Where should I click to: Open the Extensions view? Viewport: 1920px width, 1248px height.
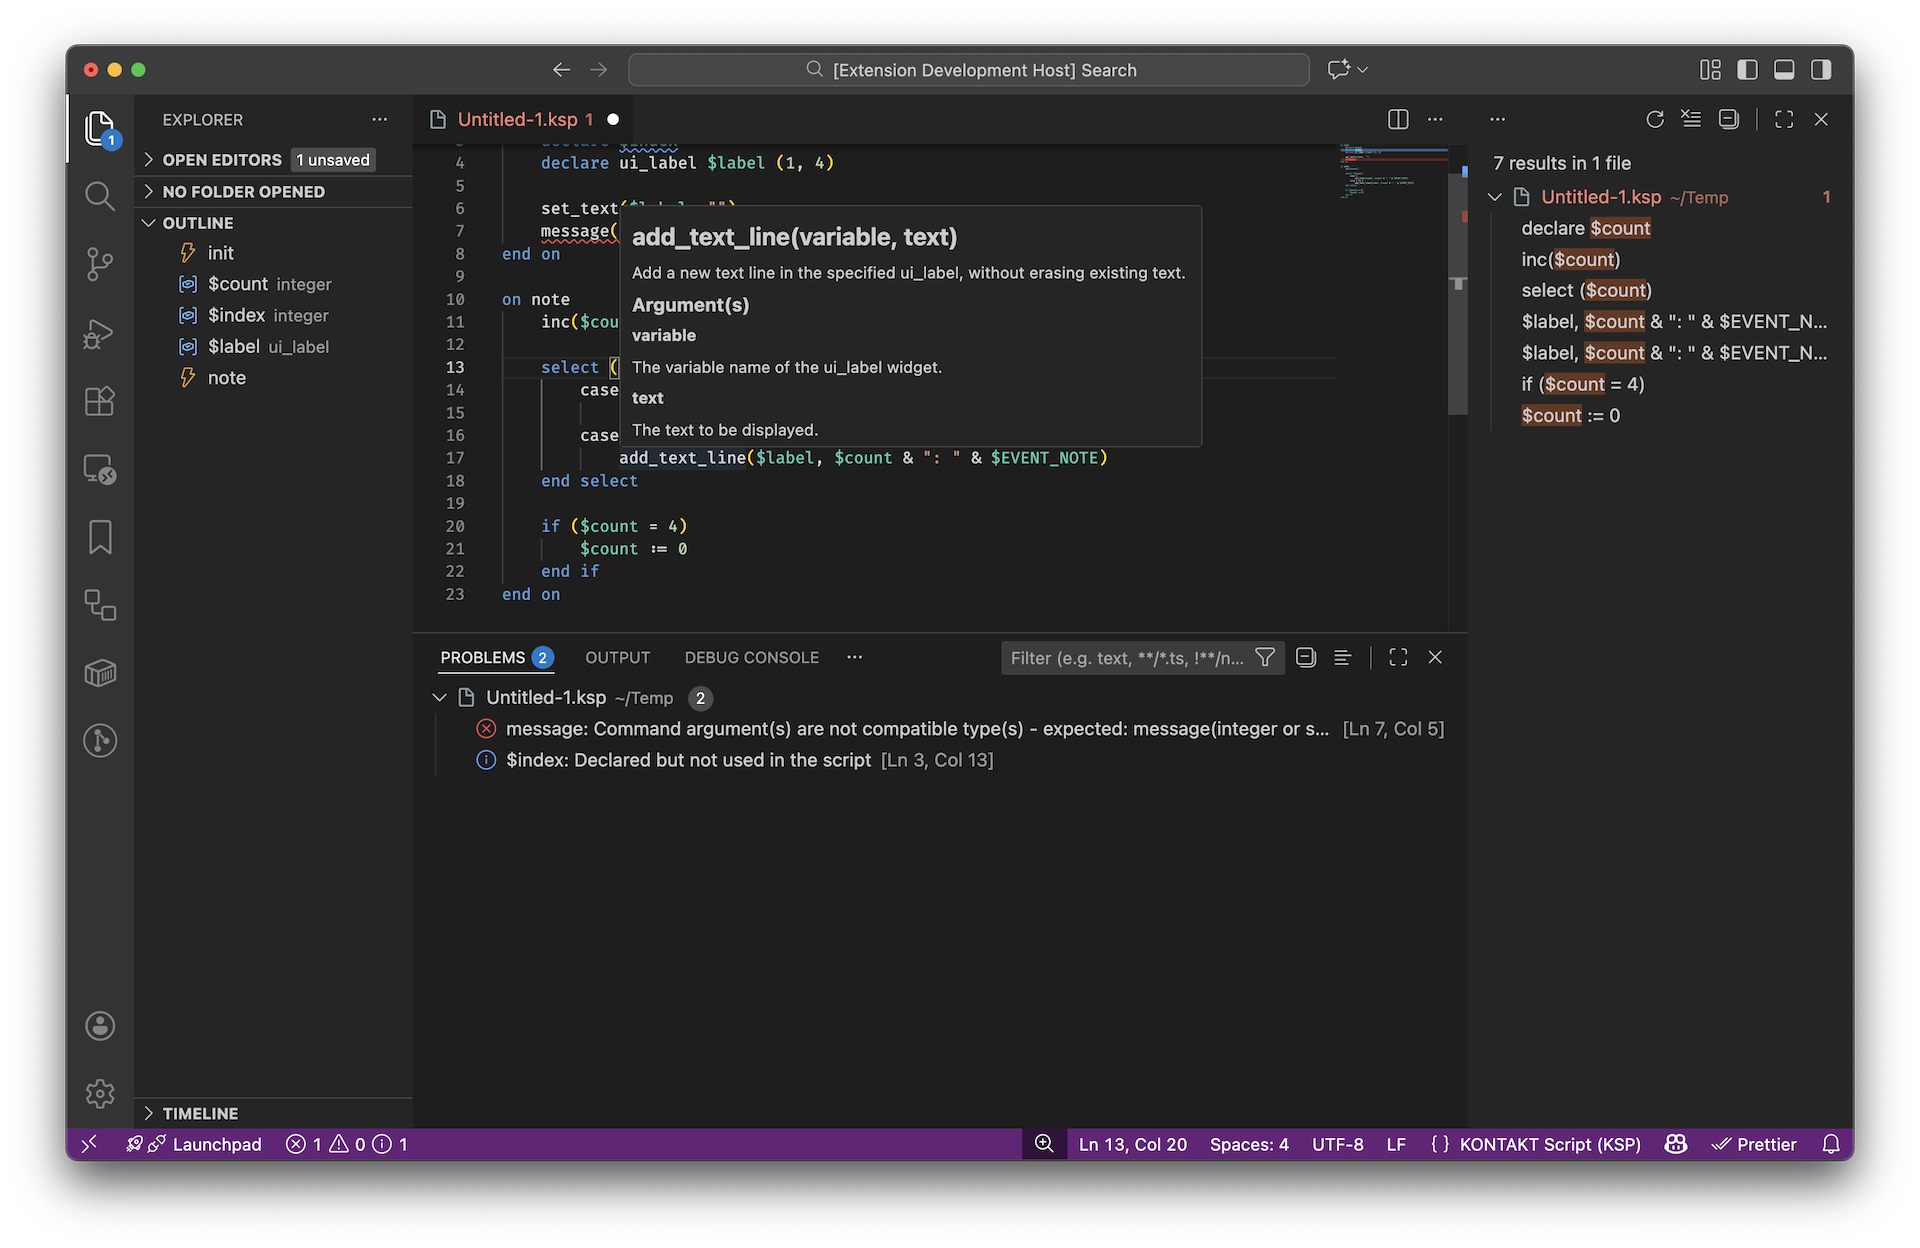tap(99, 401)
